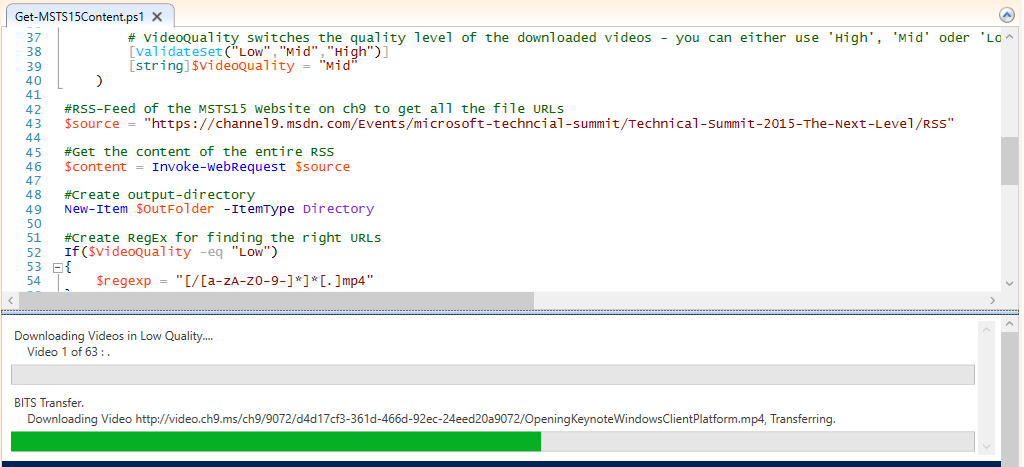1024x467 pixels.
Task: Click the editor's vertical scrollbar thumb
Action: coord(1009,160)
